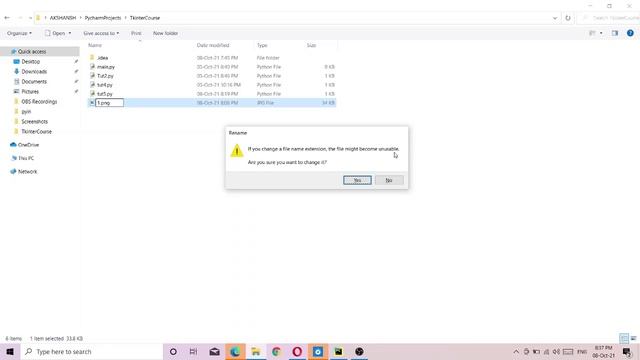Open Task View on the taskbar
Image resolution: width=640 pixels, height=360 pixels.
[x=193, y=351]
